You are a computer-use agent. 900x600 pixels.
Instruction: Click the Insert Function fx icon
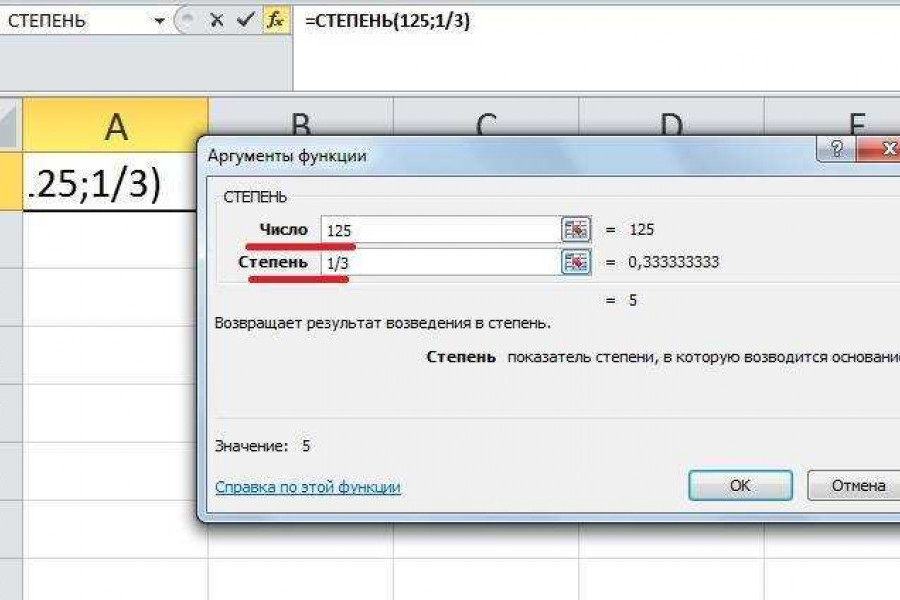(x=275, y=21)
